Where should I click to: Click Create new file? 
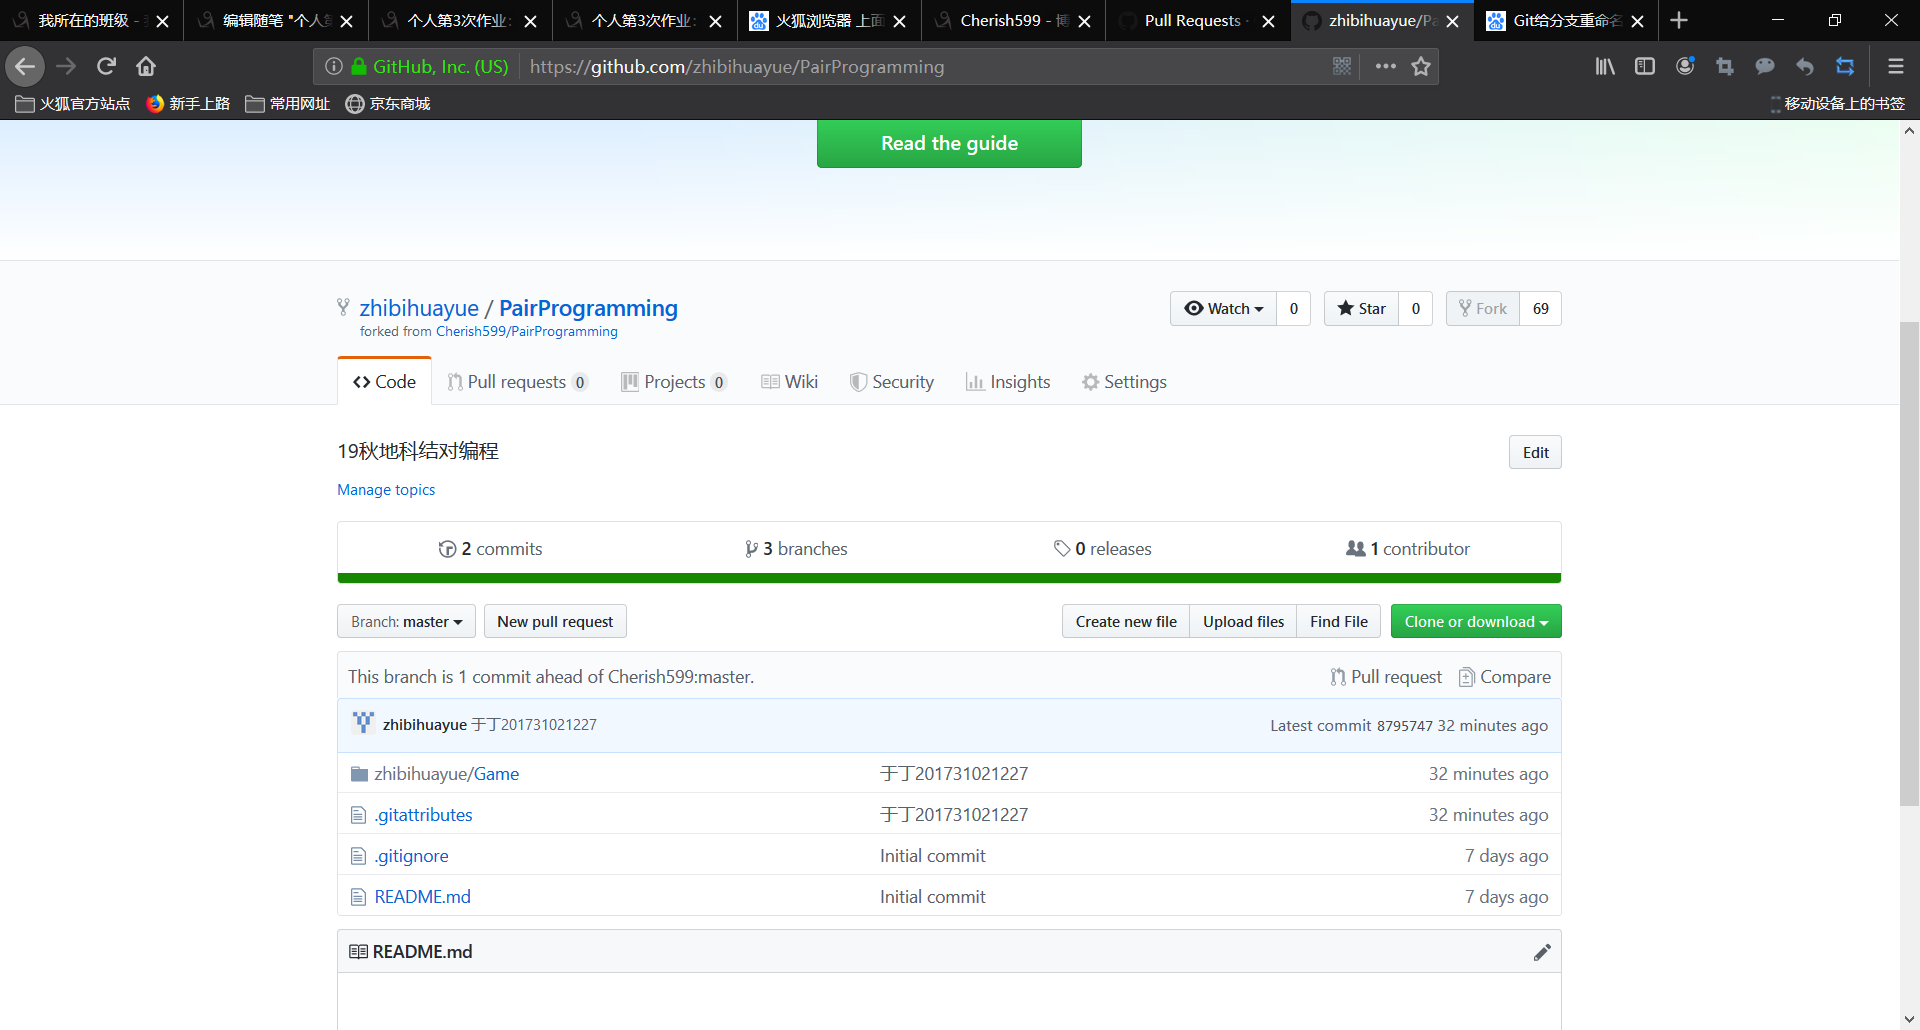[x=1126, y=621]
